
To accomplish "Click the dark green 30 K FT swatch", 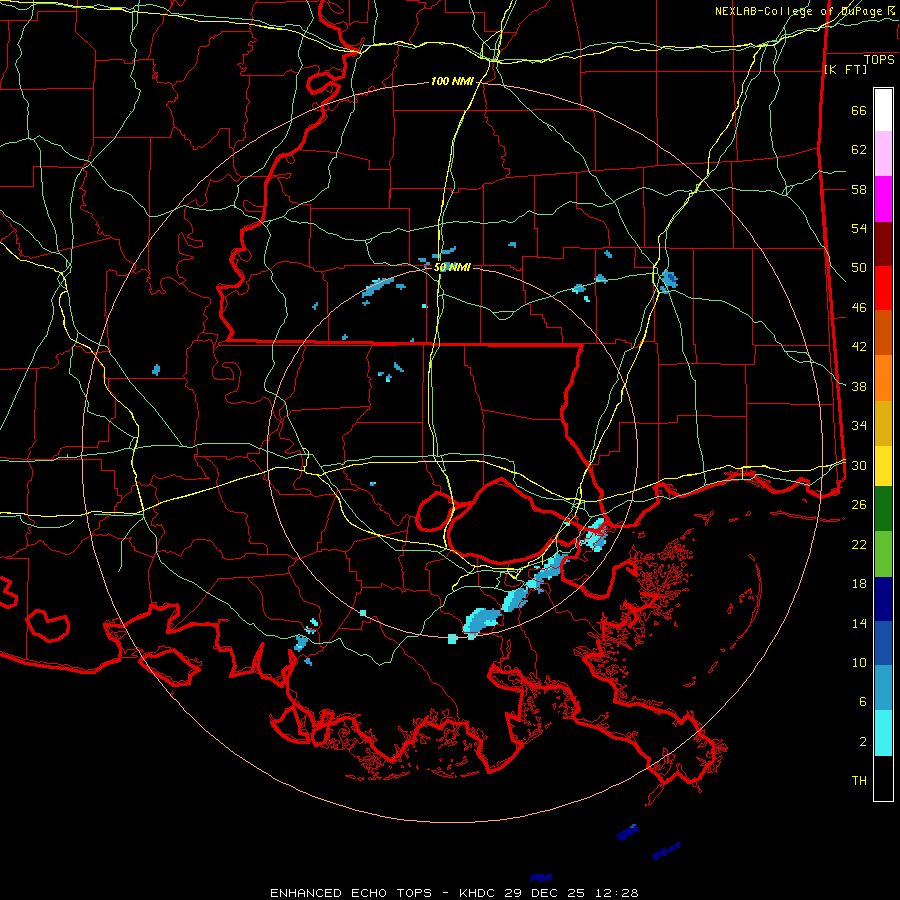I will (x=883, y=509).
